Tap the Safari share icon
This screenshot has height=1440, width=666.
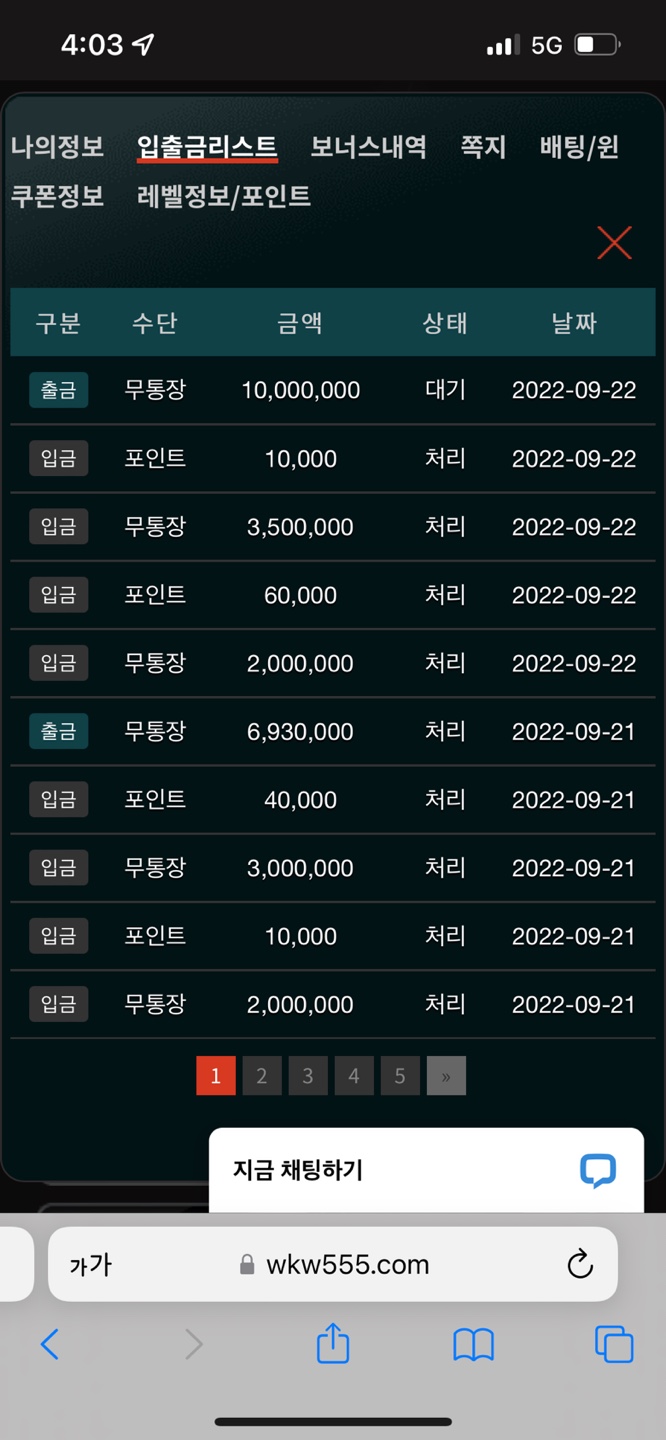point(333,1344)
